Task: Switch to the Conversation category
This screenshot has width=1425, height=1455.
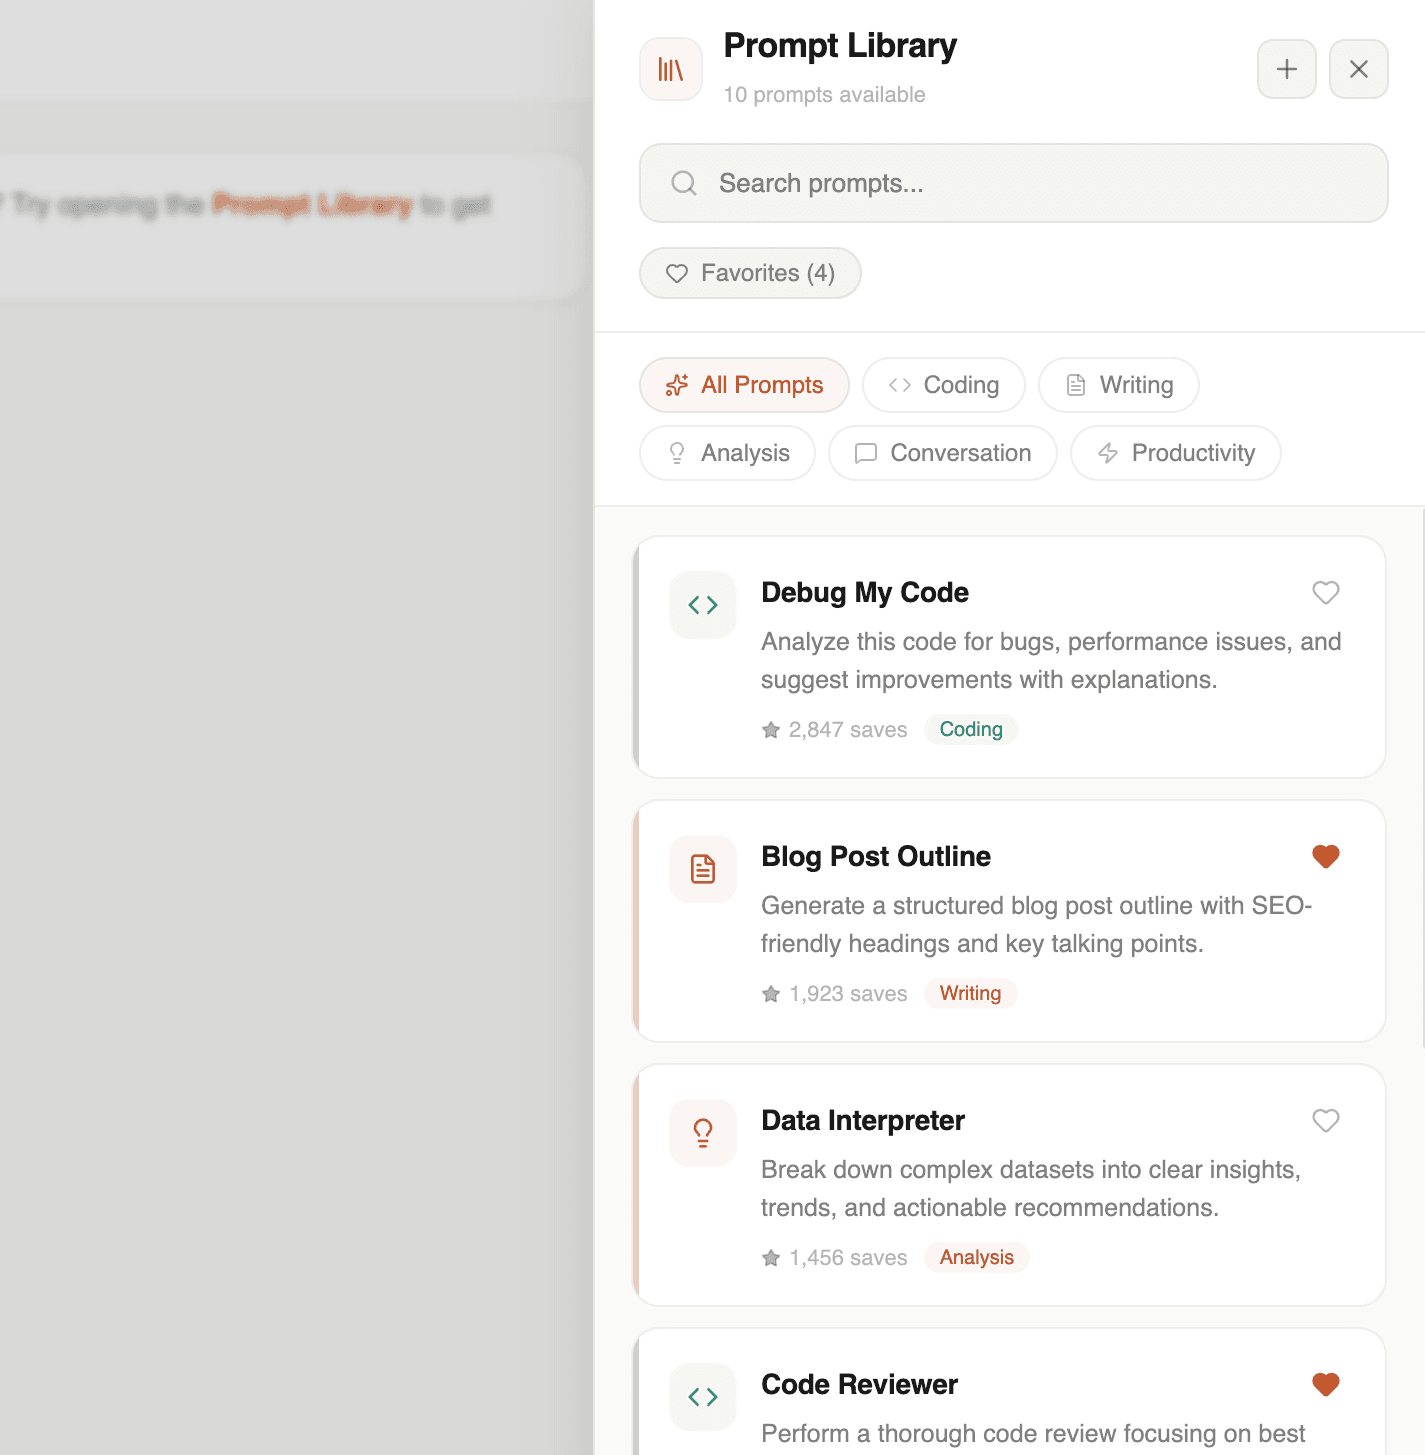Action: [943, 453]
